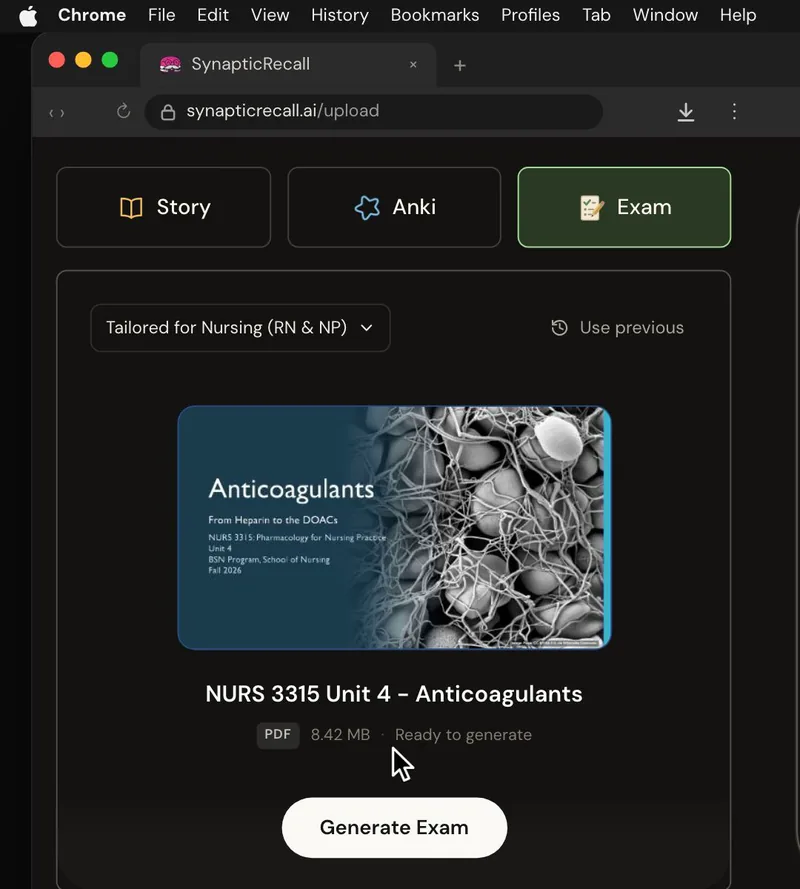Viewport: 800px width, 889px height.
Task: Open the History menu
Action: click(340, 15)
